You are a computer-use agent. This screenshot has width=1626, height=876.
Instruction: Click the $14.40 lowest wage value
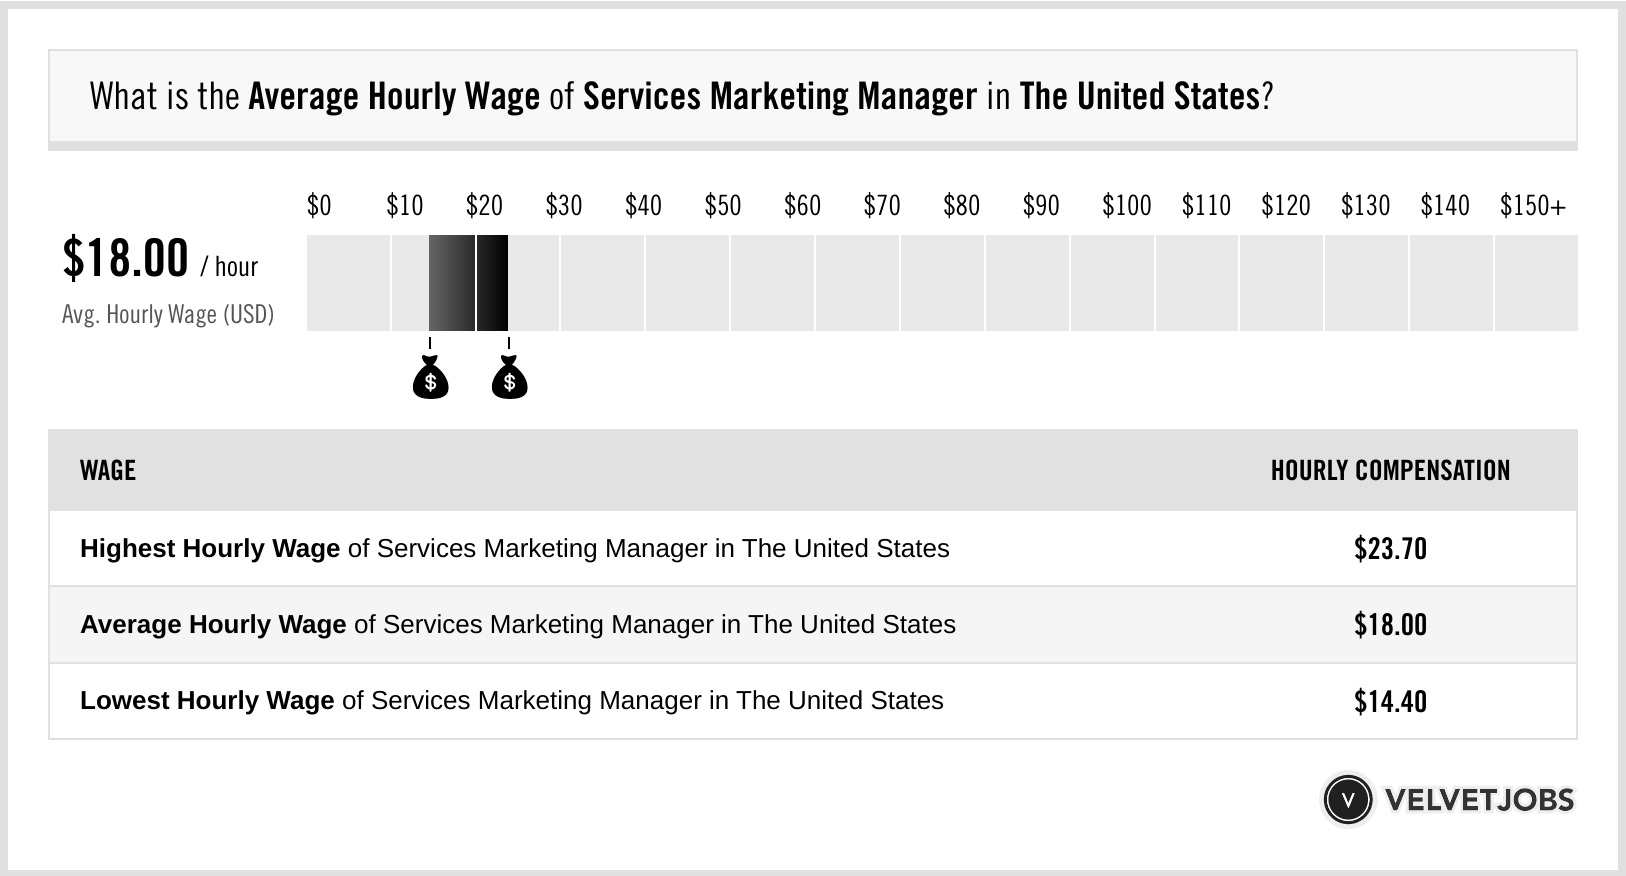[x=1390, y=701]
